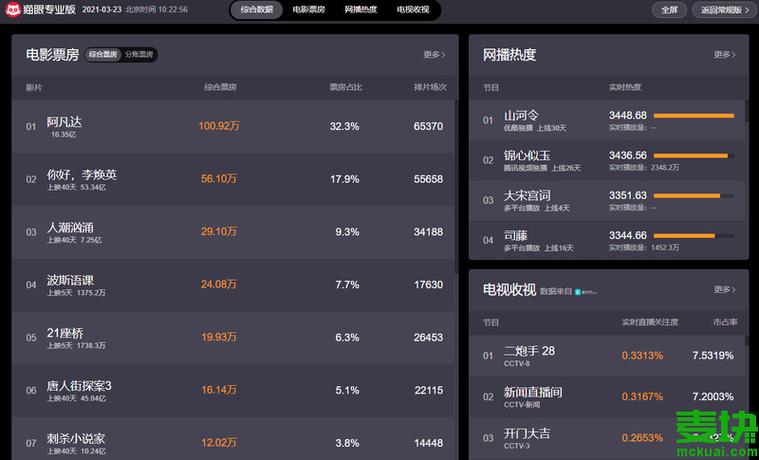Open 更多 in the 网播热度 panel
The width and height of the screenshot is (759, 460).
(725, 54)
